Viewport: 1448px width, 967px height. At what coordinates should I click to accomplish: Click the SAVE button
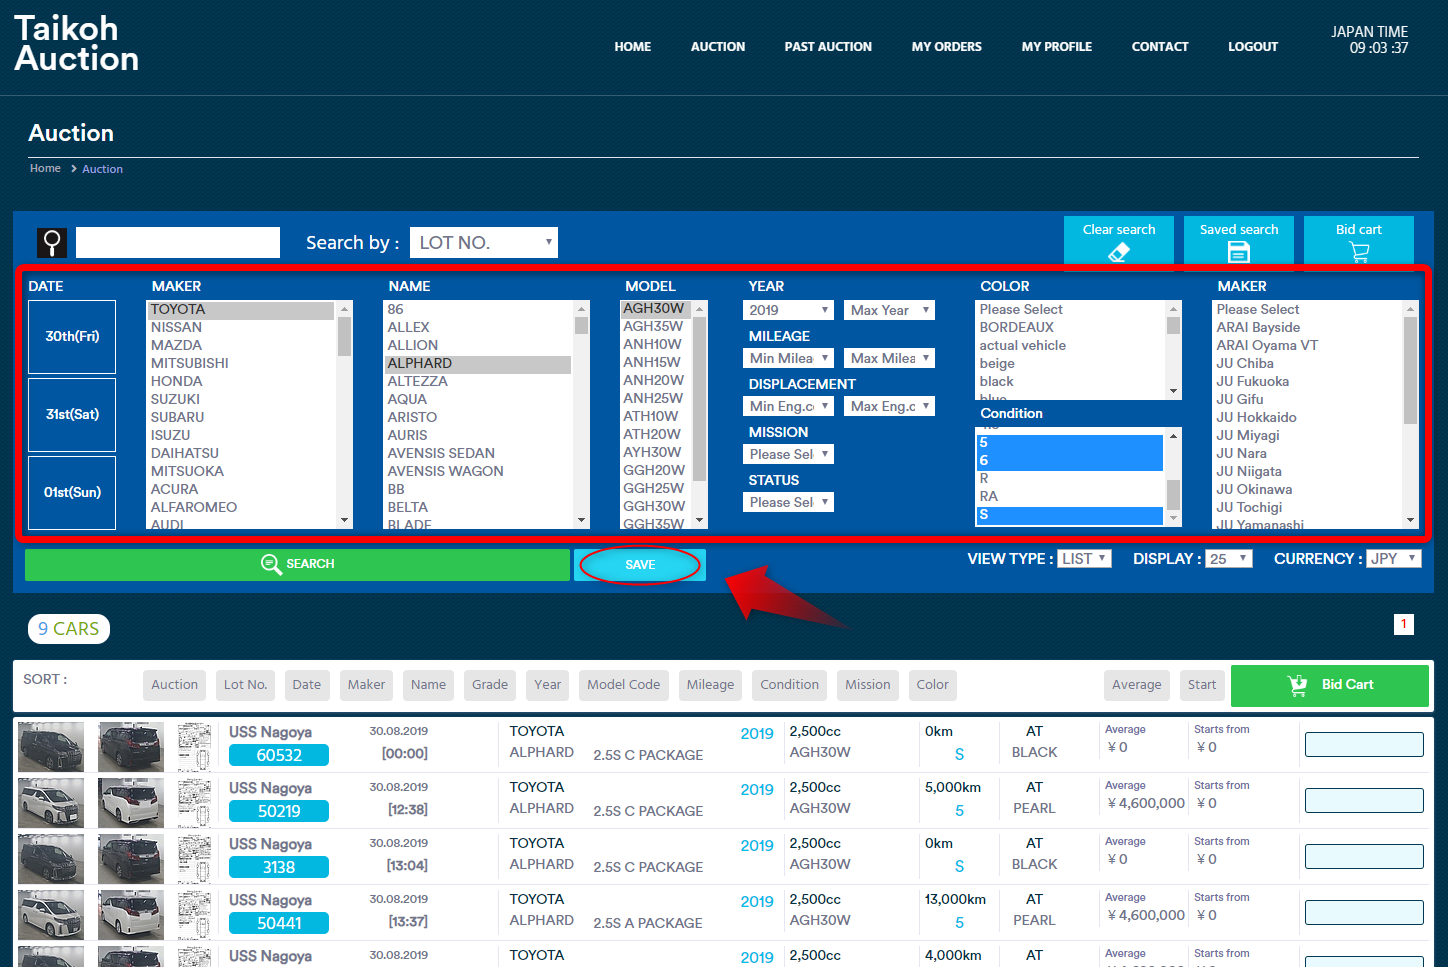click(x=640, y=565)
